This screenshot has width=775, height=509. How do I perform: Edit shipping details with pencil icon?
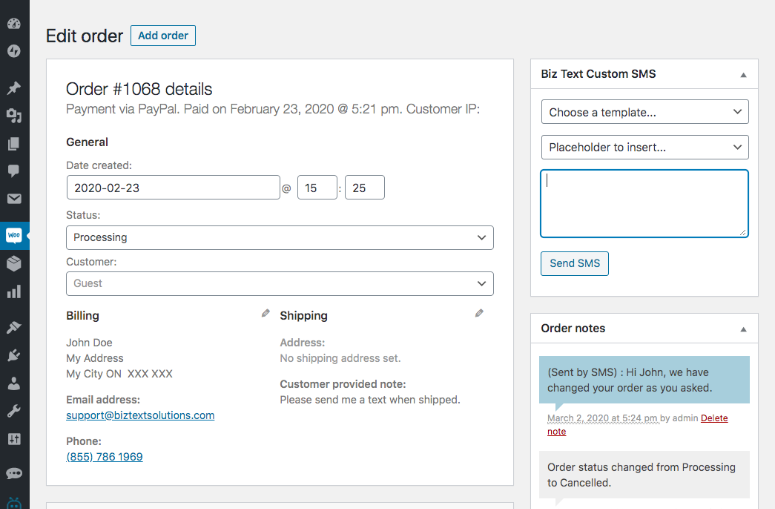point(479,313)
